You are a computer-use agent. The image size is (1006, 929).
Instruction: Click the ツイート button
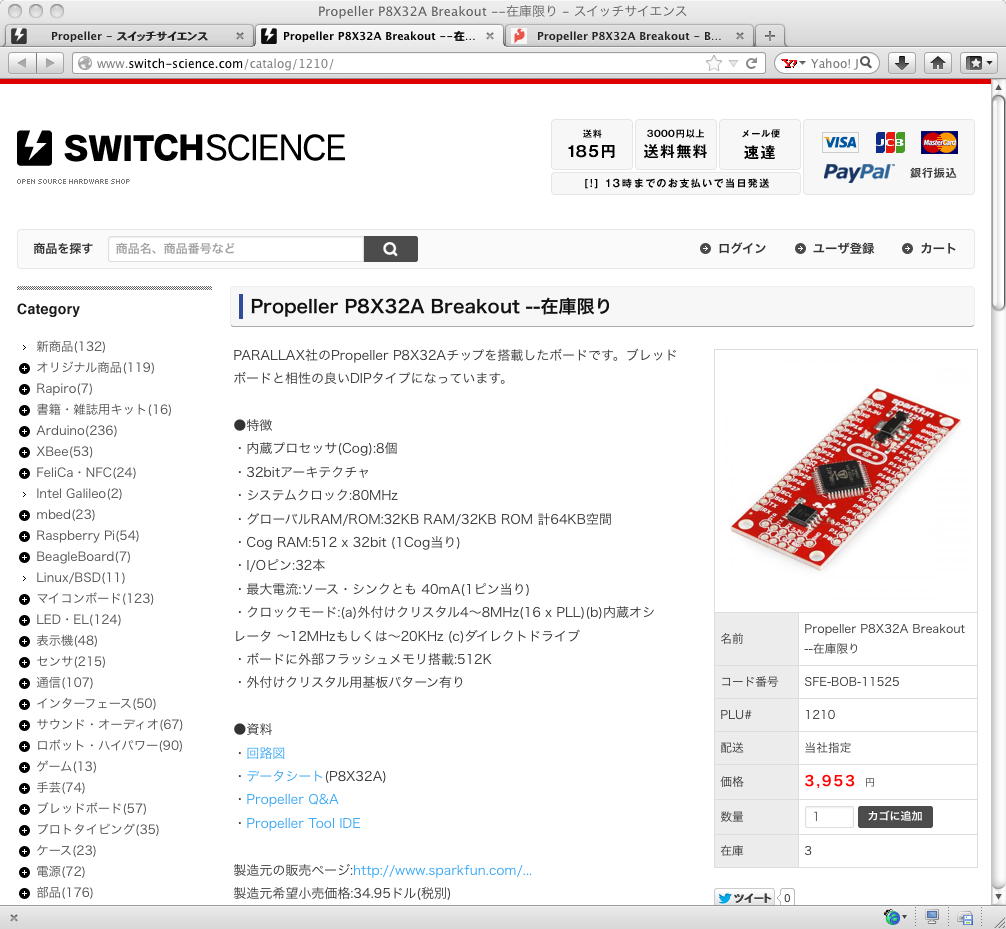click(x=744, y=898)
